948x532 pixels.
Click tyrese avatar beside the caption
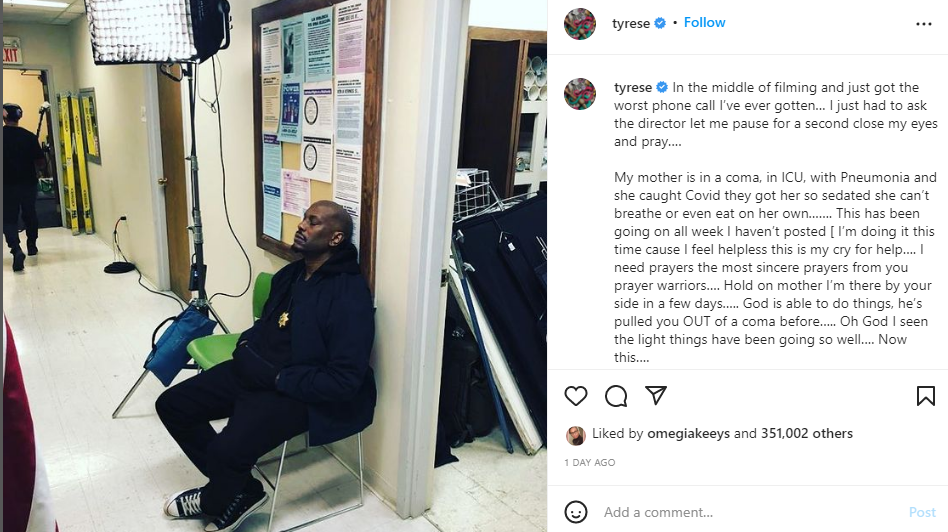pyautogui.click(x=580, y=94)
